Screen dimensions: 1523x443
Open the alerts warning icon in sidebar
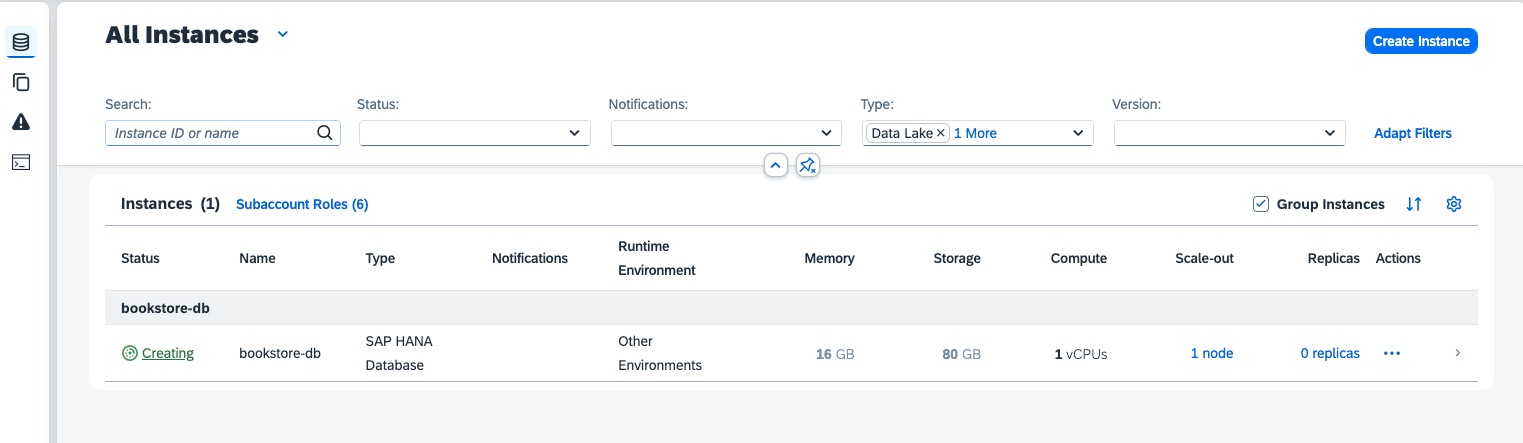pyautogui.click(x=21, y=122)
